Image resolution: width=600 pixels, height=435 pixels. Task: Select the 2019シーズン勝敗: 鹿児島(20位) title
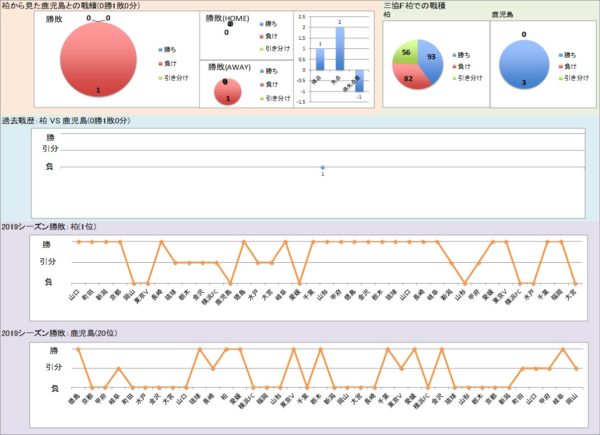coord(54,332)
